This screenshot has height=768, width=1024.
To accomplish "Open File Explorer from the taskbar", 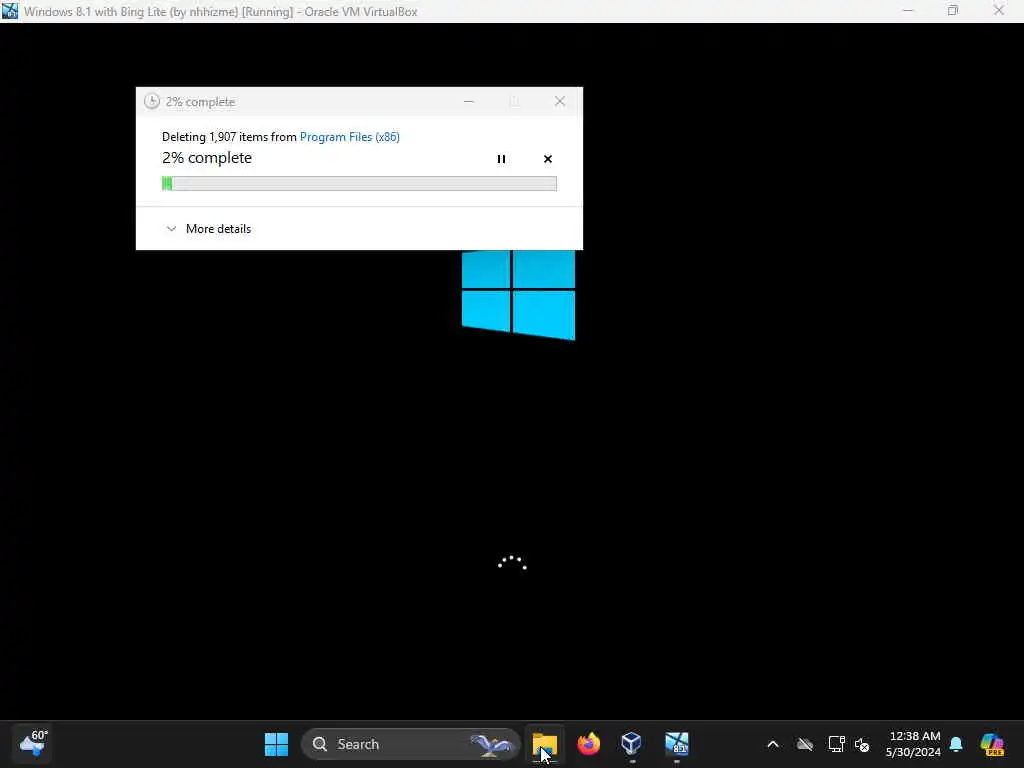I will [x=544, y=744].
